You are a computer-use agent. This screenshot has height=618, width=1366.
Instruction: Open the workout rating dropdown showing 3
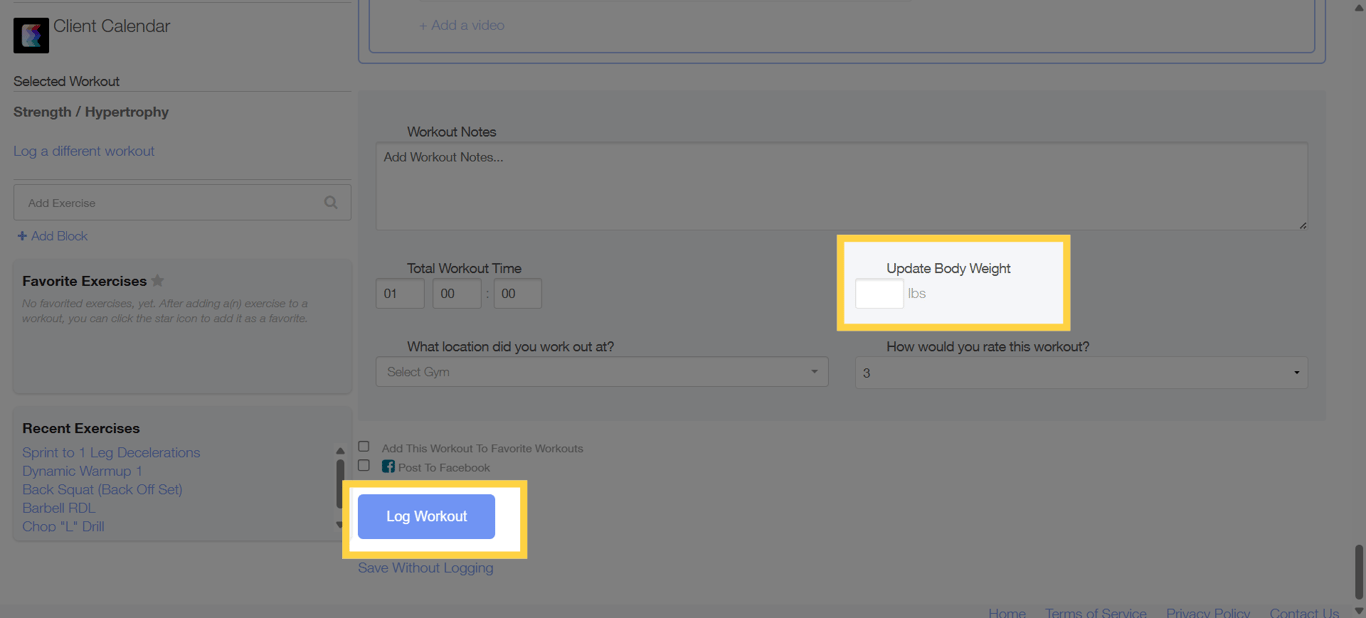(1081, 372)
